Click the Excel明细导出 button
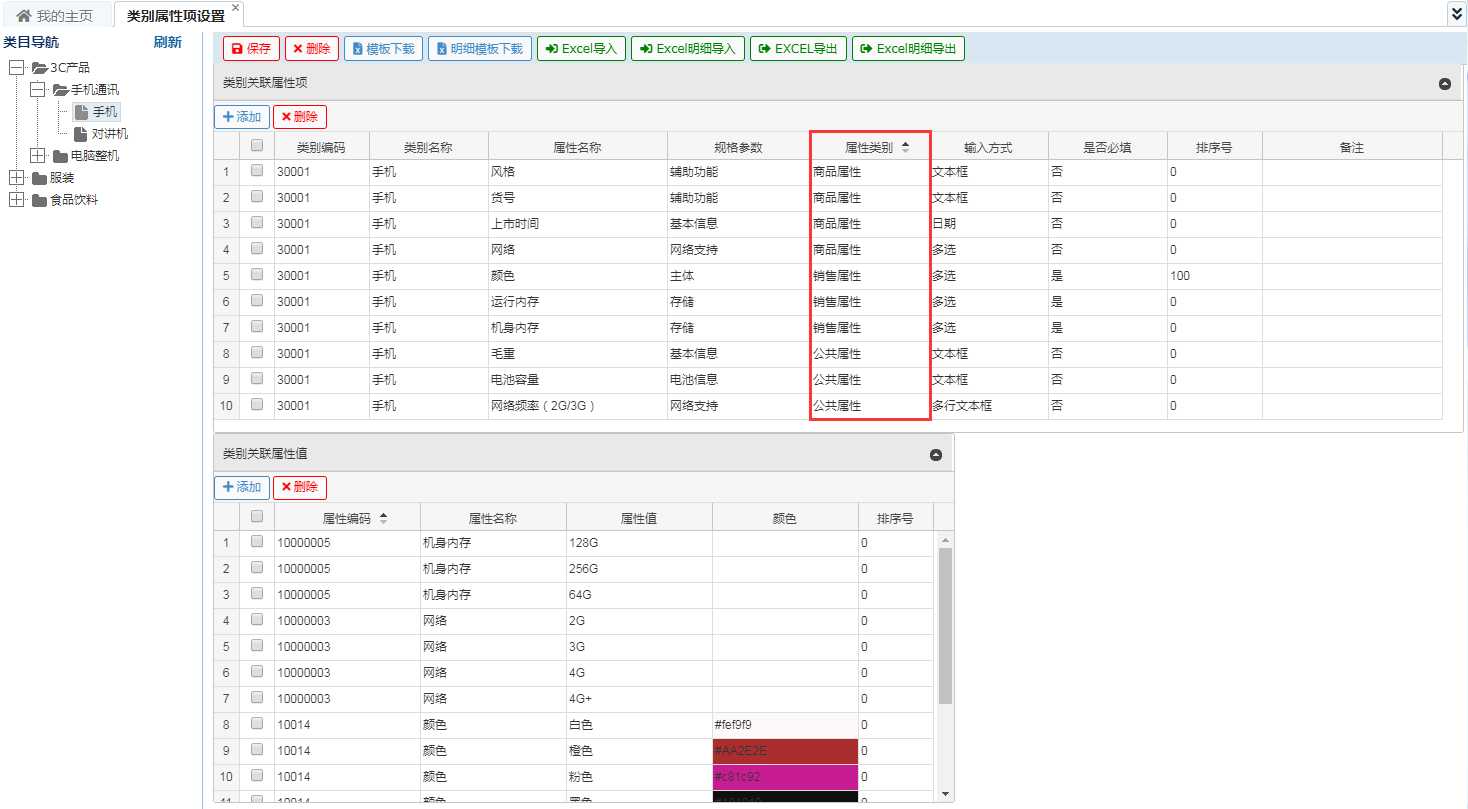Viewport: 1468px width, 809px height. 908,49
